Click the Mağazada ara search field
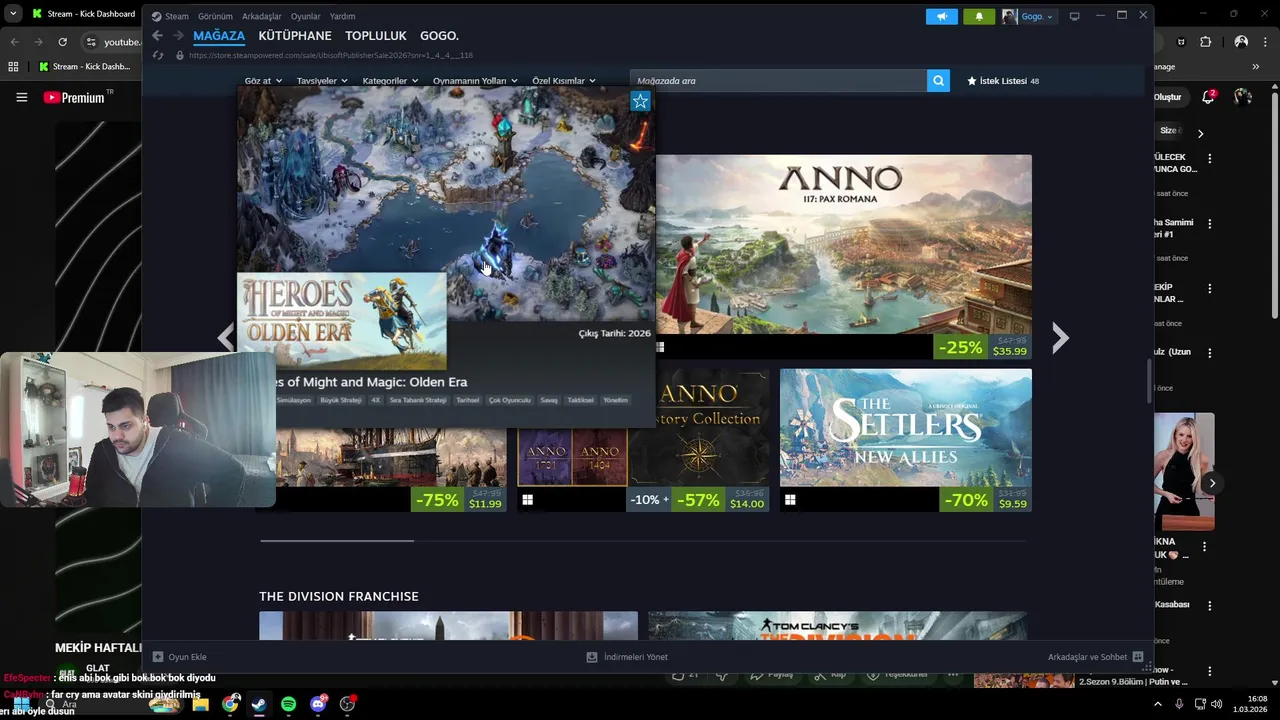 tap(778, 81)
